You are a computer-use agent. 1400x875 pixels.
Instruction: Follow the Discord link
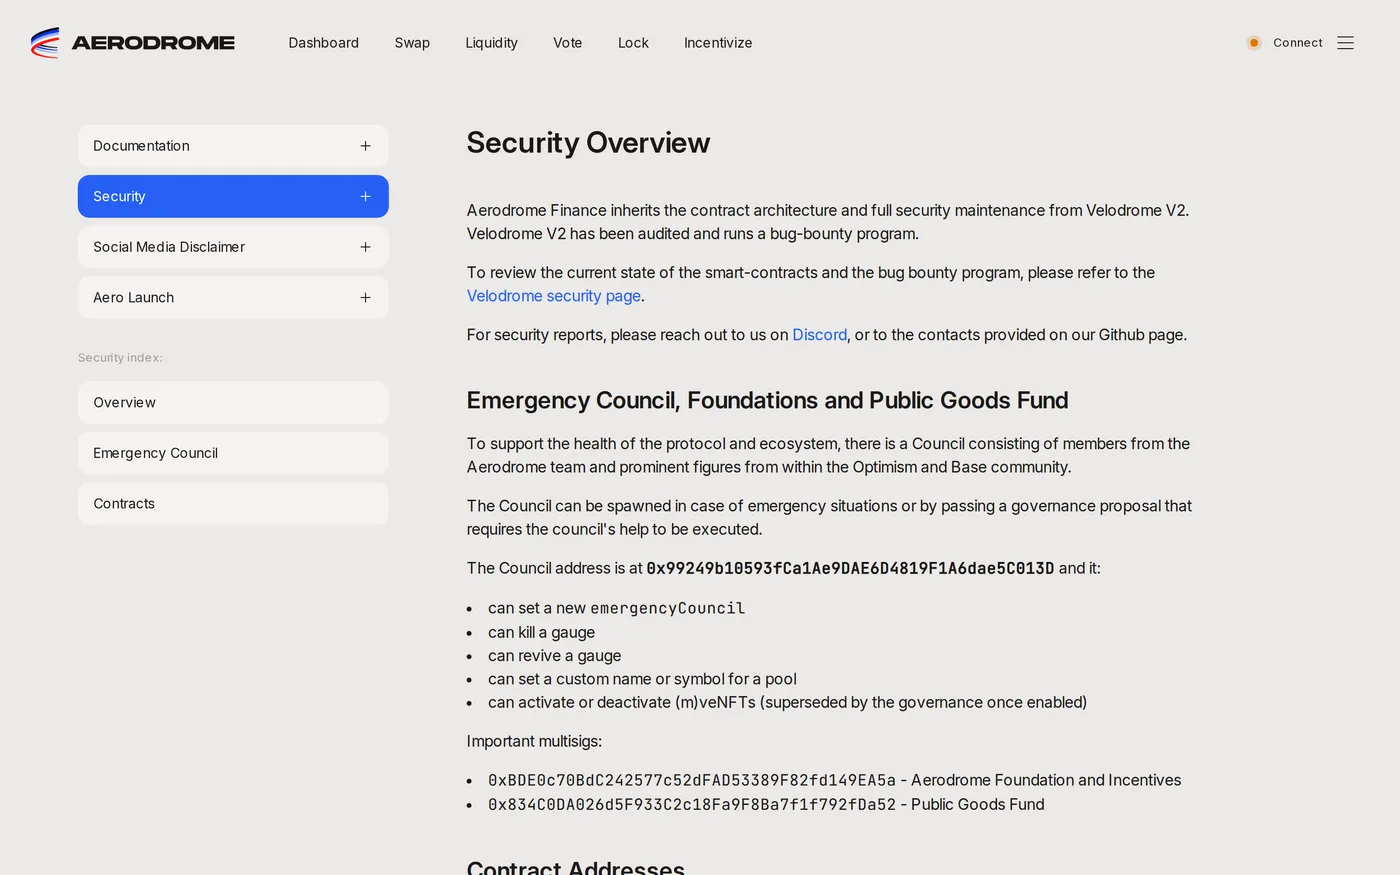point(819,335)
